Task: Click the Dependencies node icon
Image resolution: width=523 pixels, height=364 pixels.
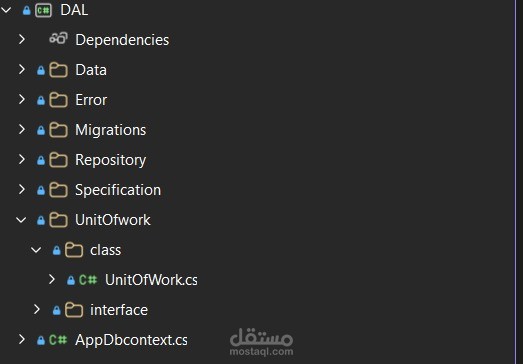Action: pyautogui.click(x=58, y=38)
